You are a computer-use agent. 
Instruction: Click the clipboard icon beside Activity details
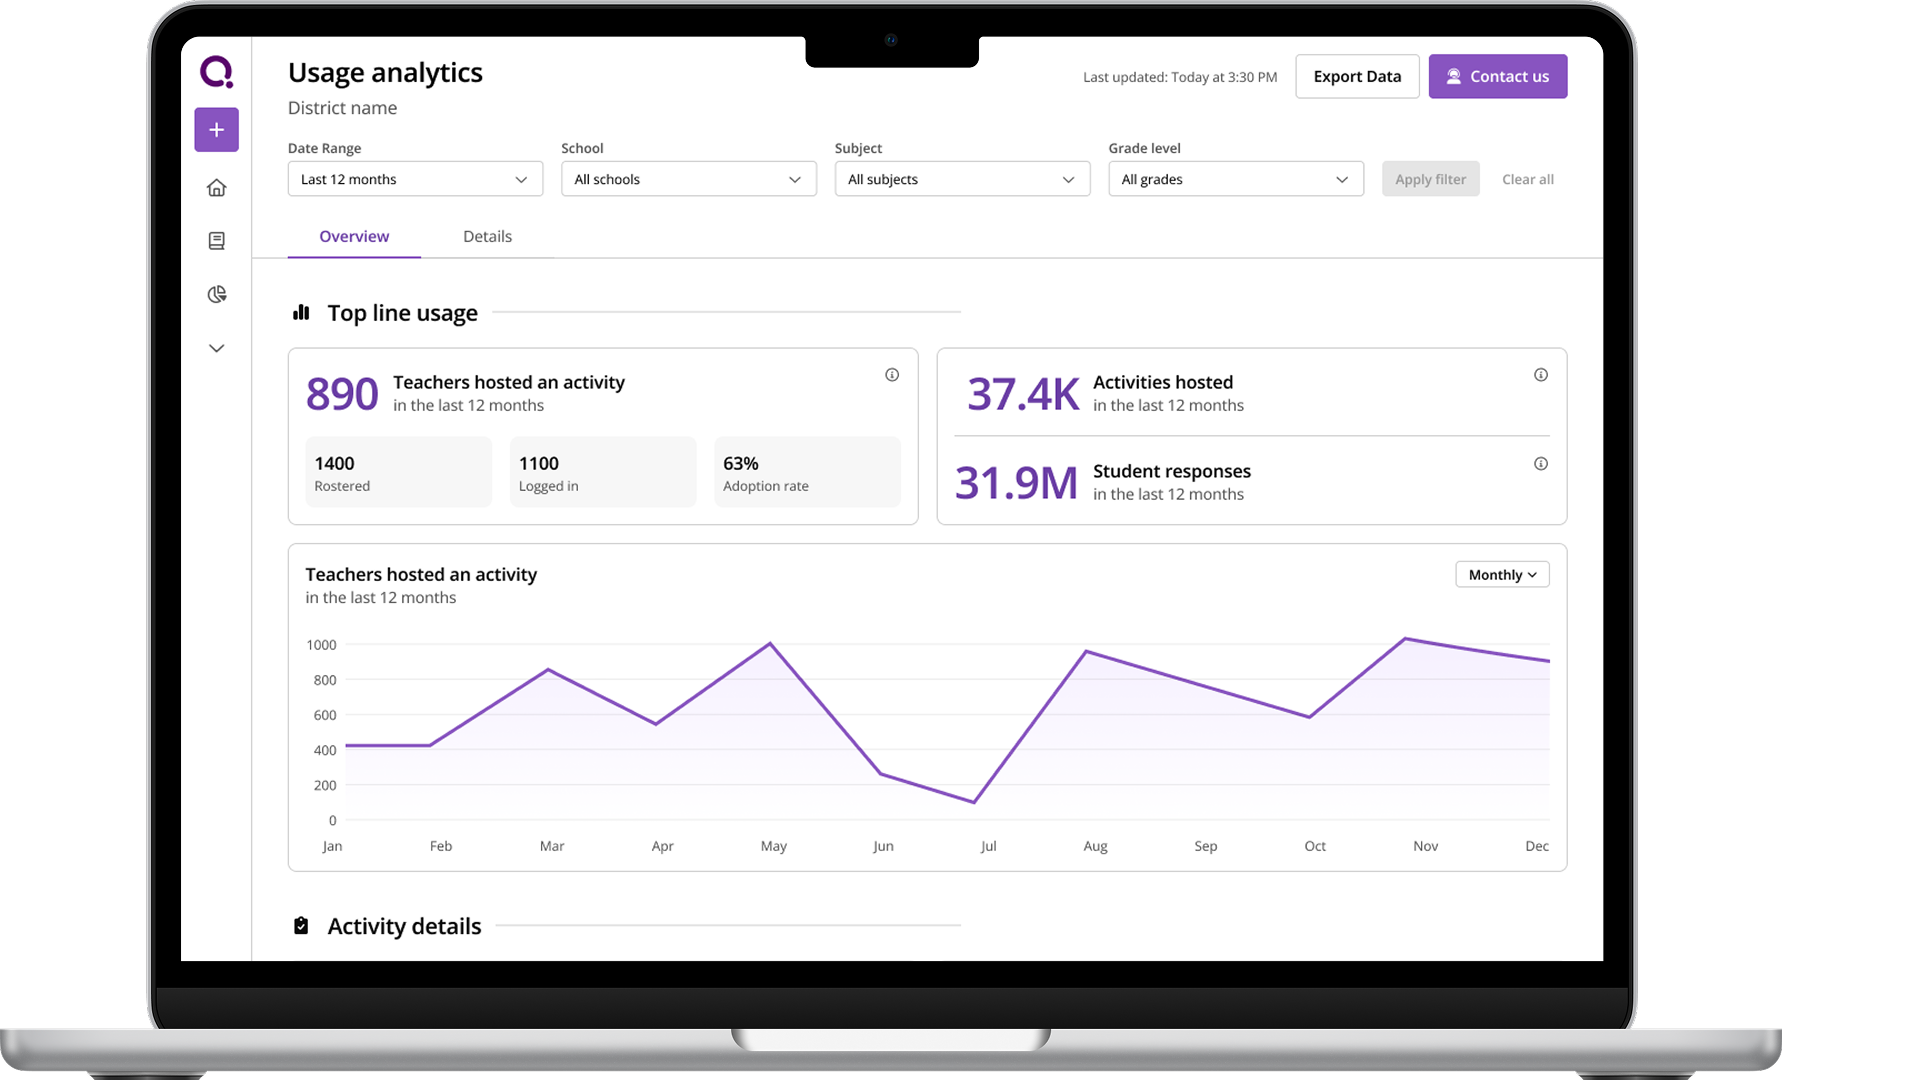[x=301, y=925]
